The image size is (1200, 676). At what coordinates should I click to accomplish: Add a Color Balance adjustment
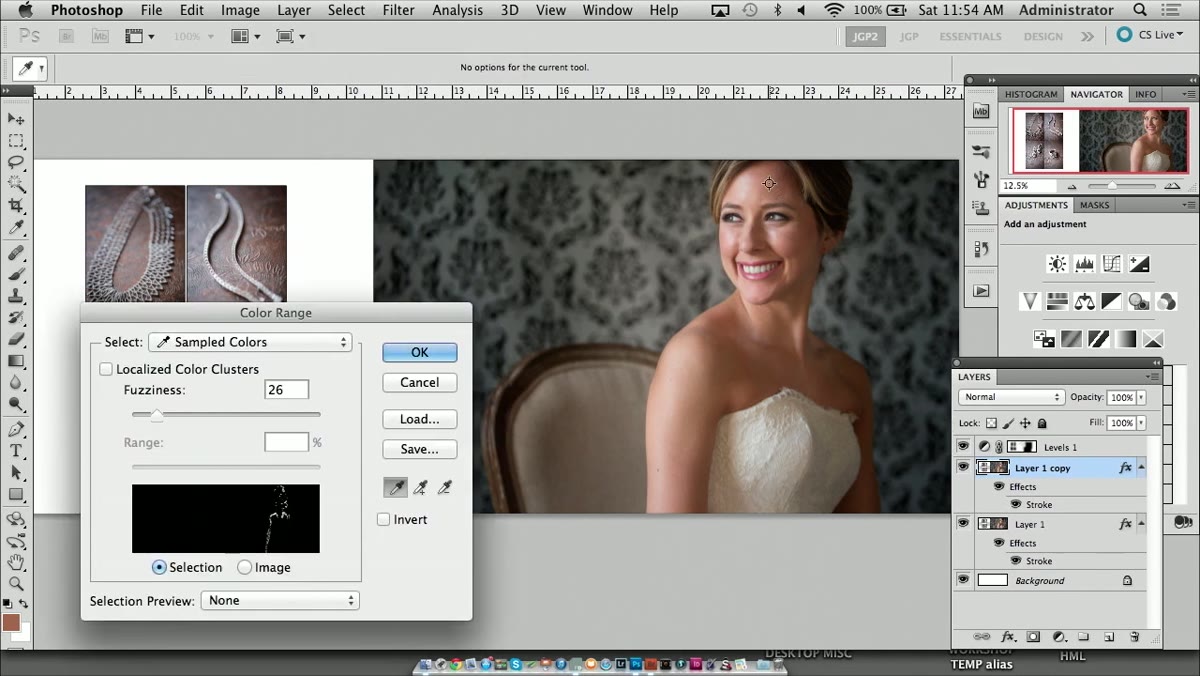1084,301
